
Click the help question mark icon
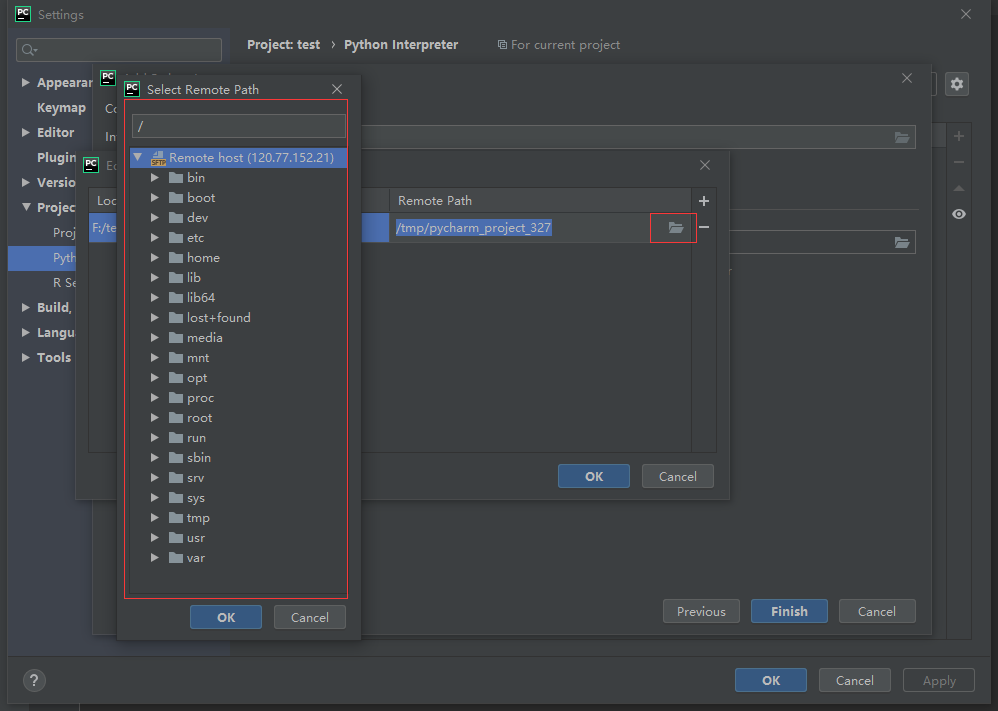(x=34, y=680)
